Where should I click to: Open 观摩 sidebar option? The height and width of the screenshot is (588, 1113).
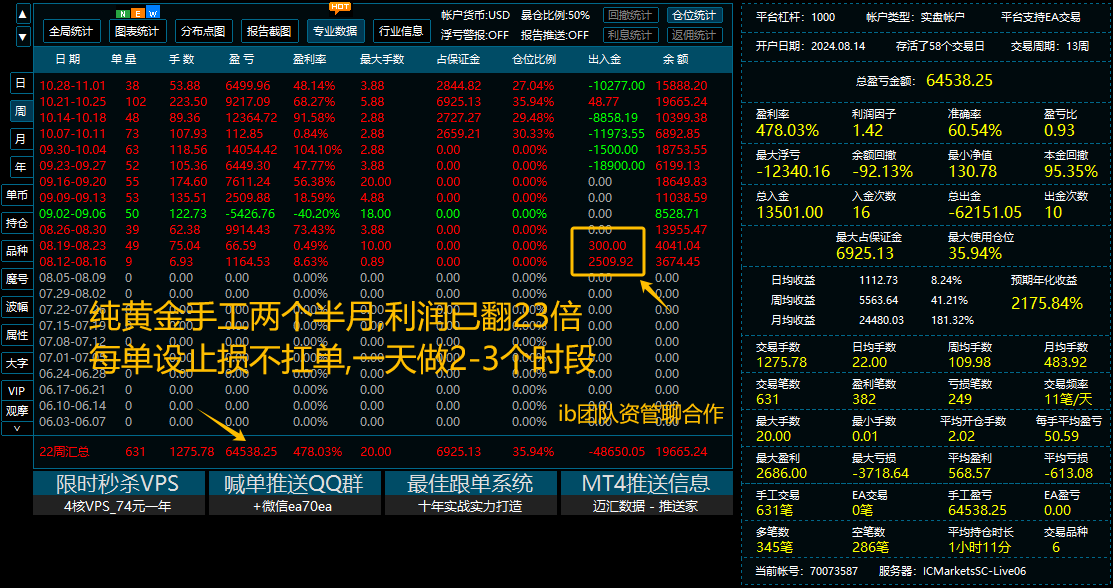[17, 410]
